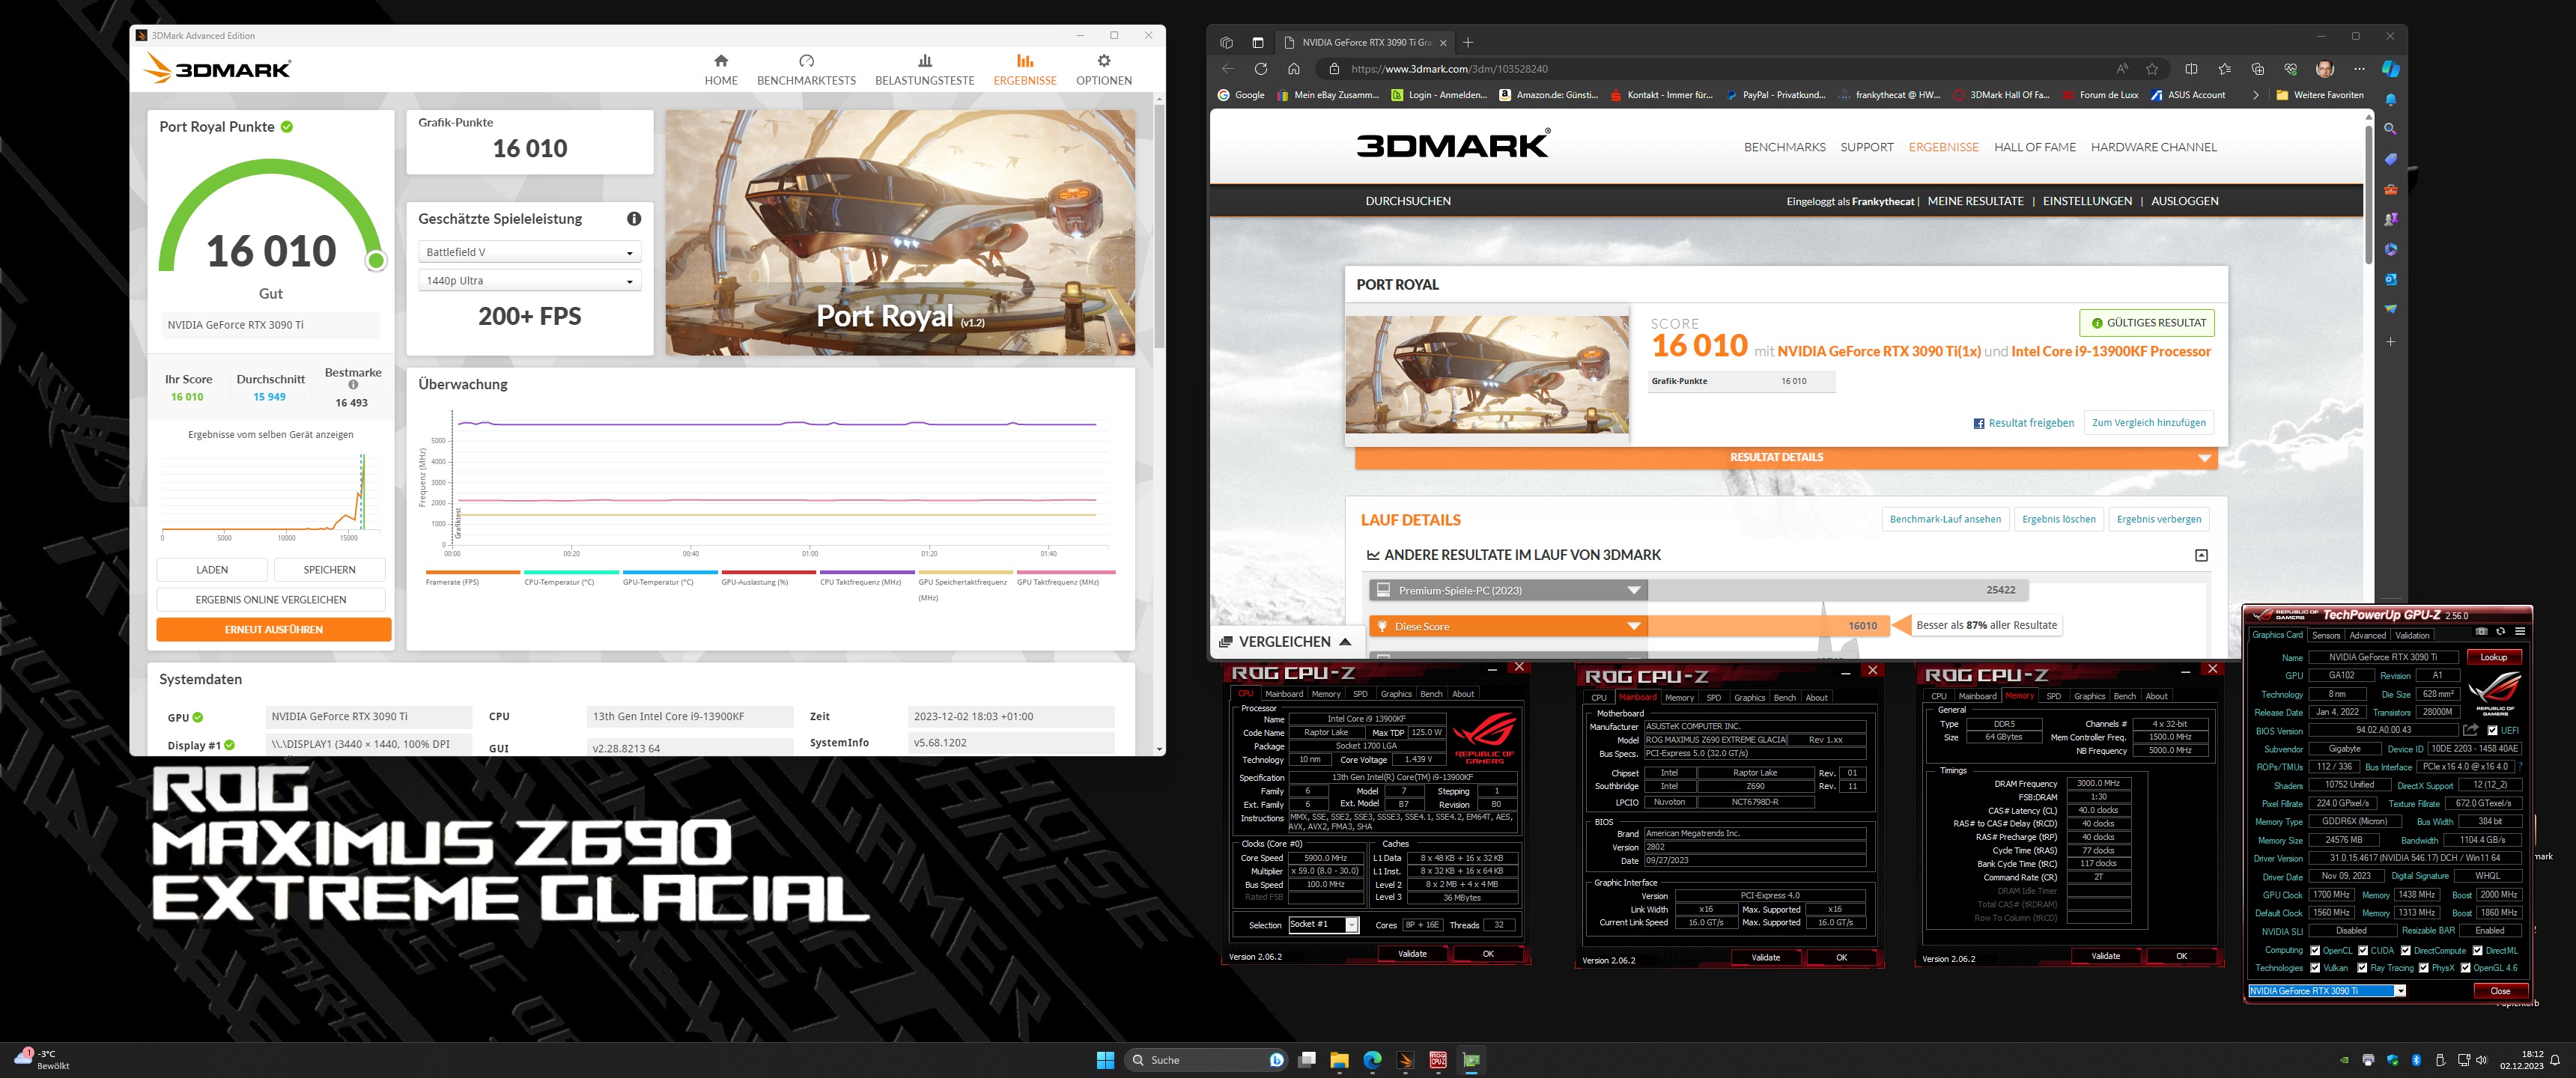Open the GPU-Z hamburger menu
The height and width of the screenshot is (1078, 2576).
[2520, 631]
